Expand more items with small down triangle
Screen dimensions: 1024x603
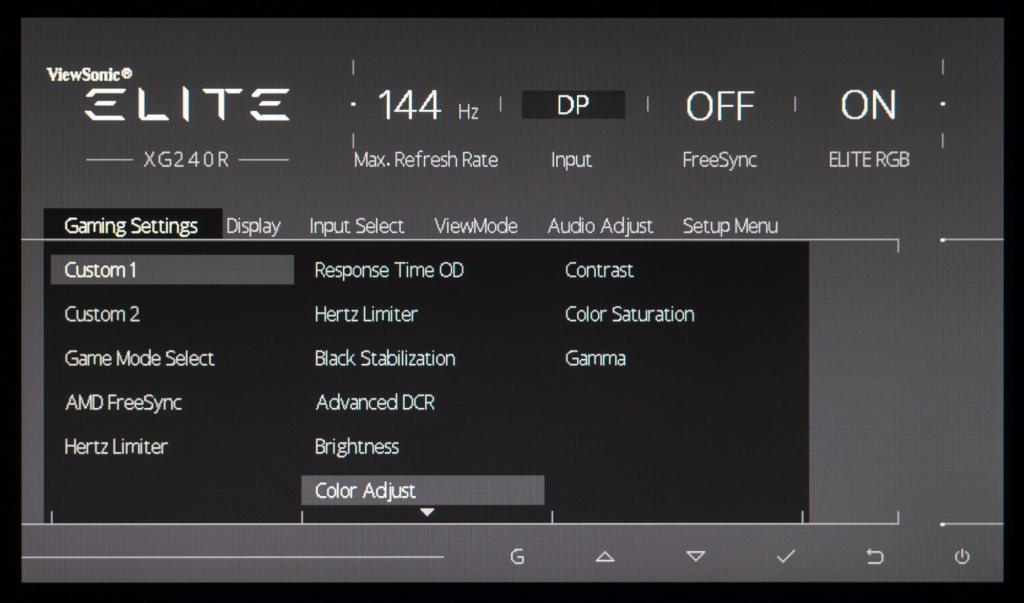[427, 513]
